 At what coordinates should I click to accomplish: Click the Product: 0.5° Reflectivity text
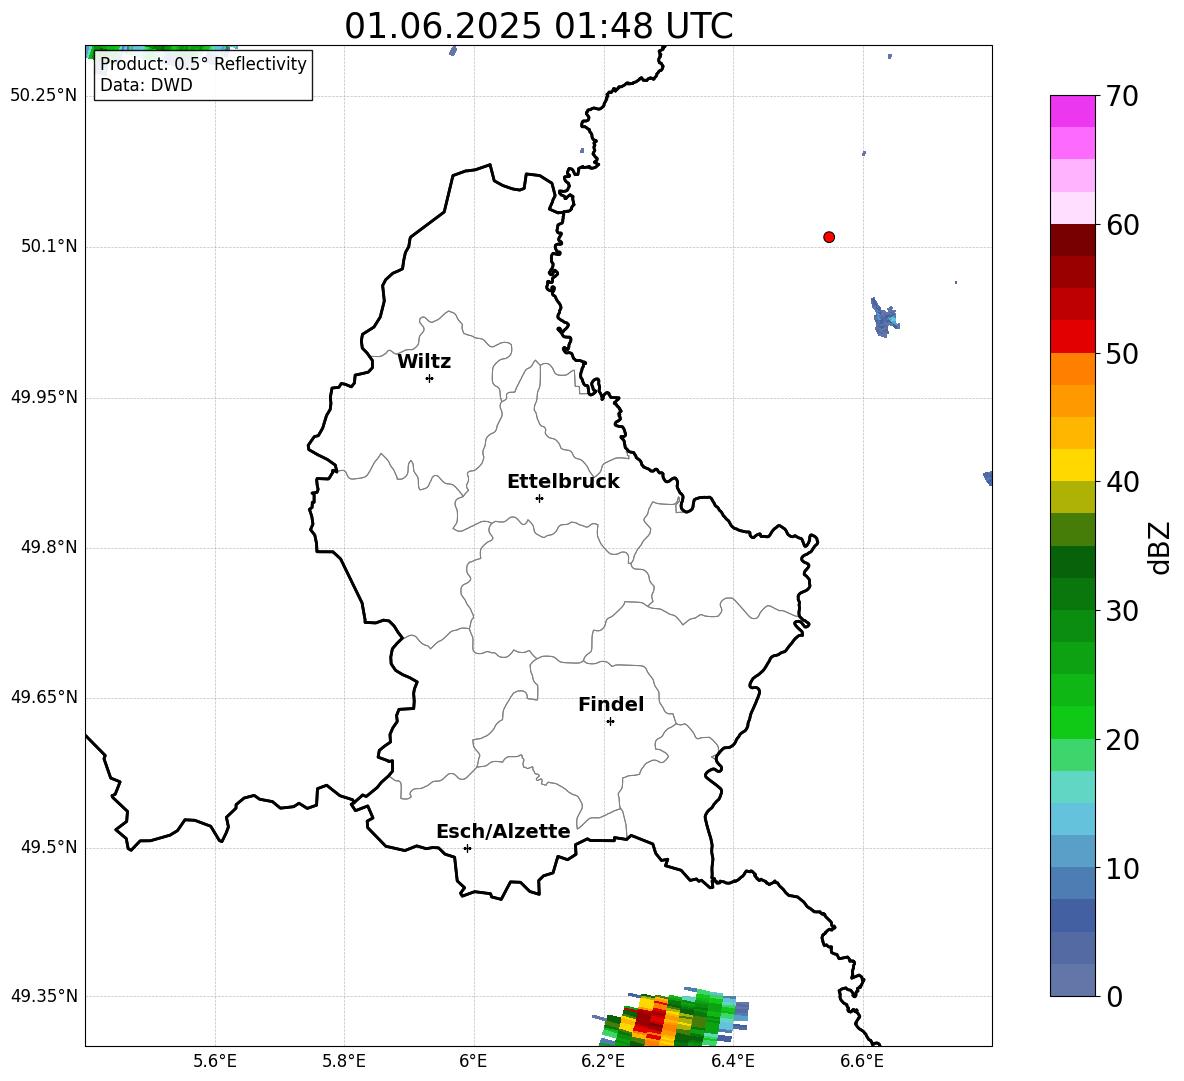(203, 63)
